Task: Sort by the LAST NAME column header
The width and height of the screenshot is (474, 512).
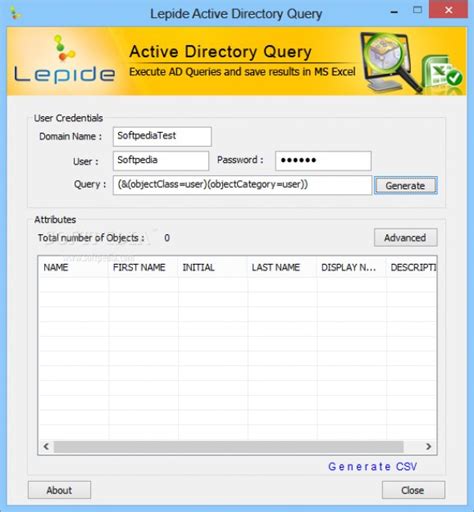Action: [x=282, y=267]
